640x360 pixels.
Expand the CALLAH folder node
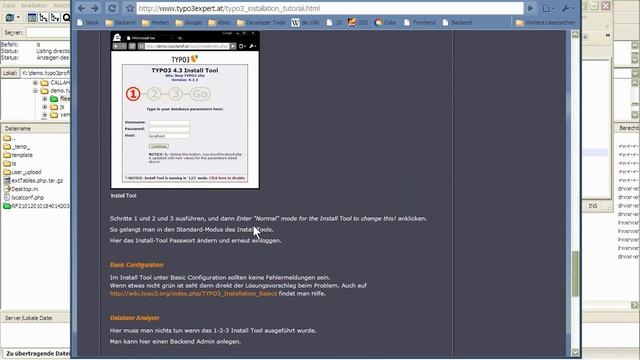tap(36, 83)
